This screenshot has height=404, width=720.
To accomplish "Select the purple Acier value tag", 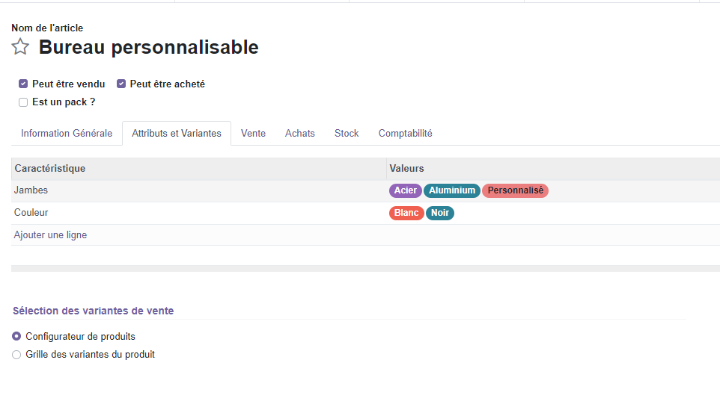I will pos(405,191).
